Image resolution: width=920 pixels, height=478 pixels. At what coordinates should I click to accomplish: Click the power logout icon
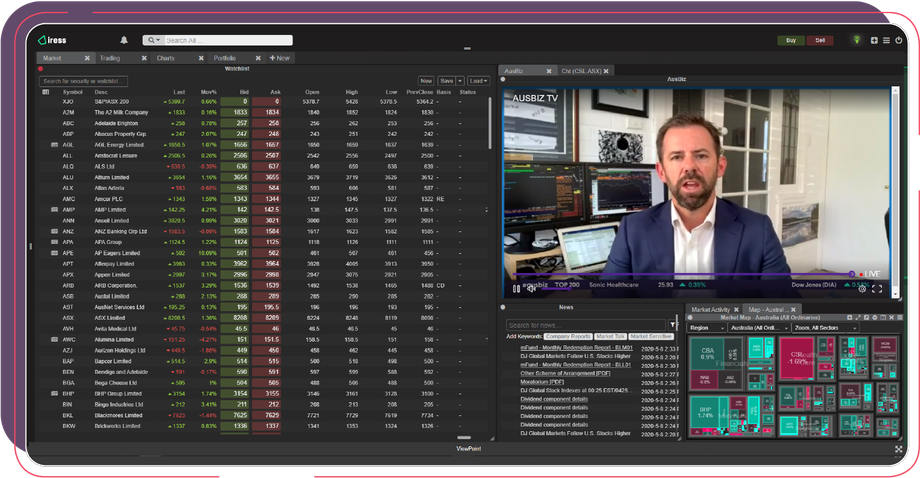(898, 40)
